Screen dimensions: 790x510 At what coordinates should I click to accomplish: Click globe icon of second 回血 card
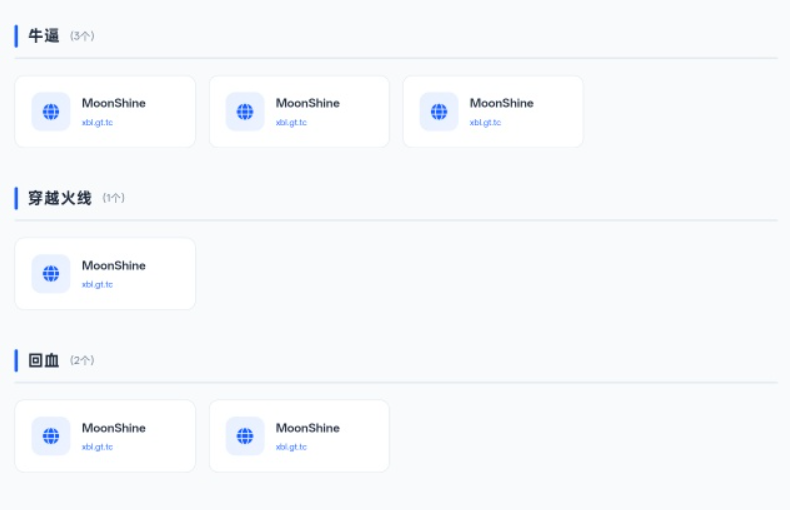click(245, 436)
